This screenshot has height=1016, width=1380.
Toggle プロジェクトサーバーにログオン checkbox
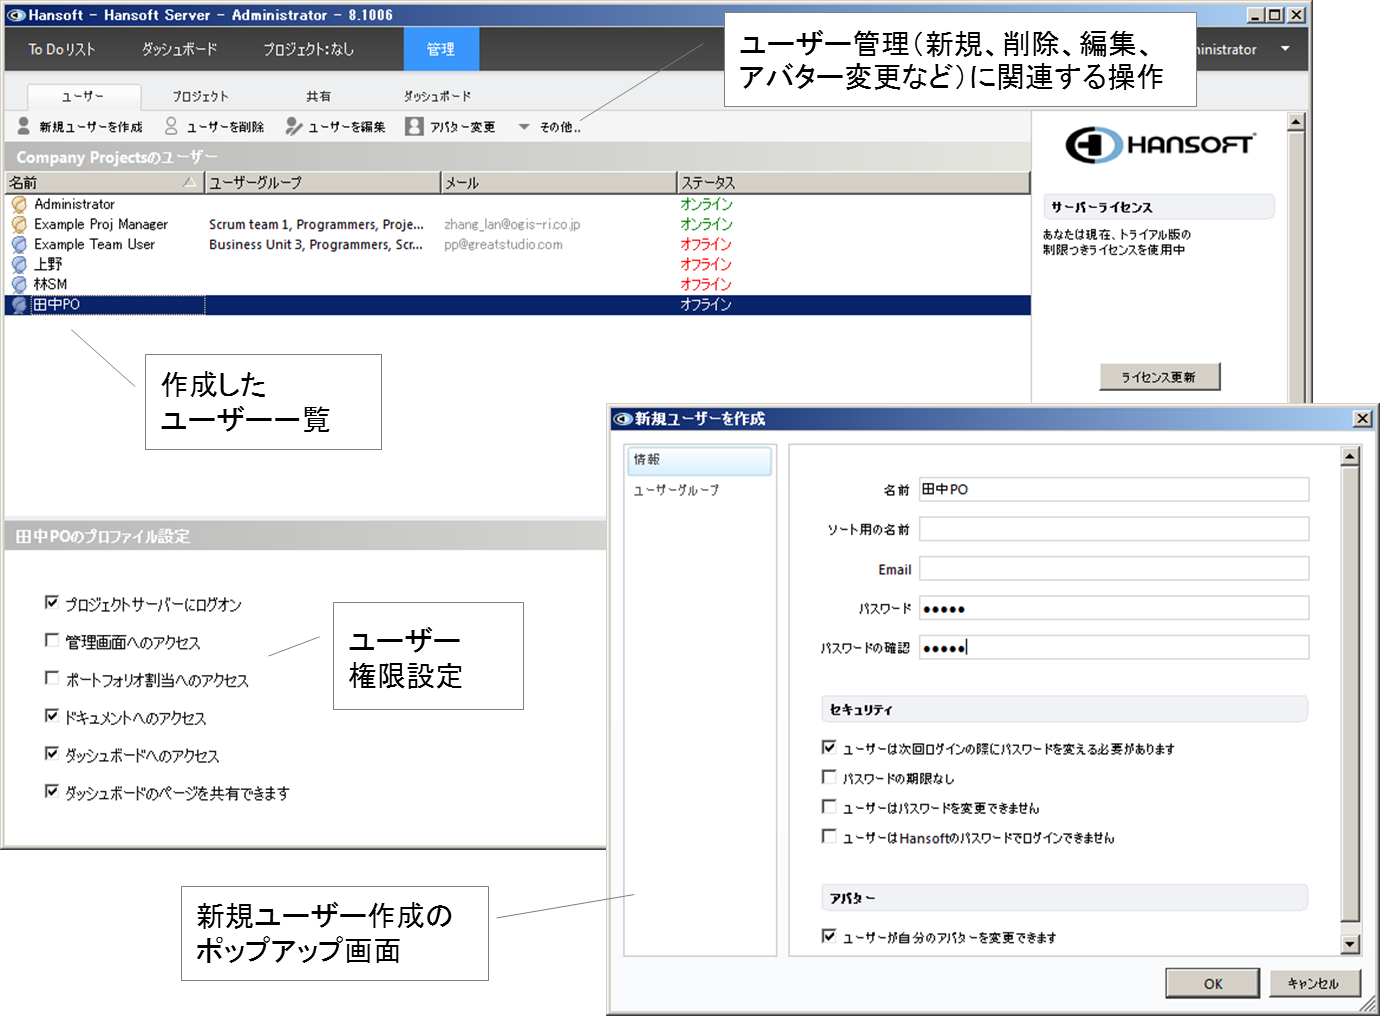pos(52,602)
